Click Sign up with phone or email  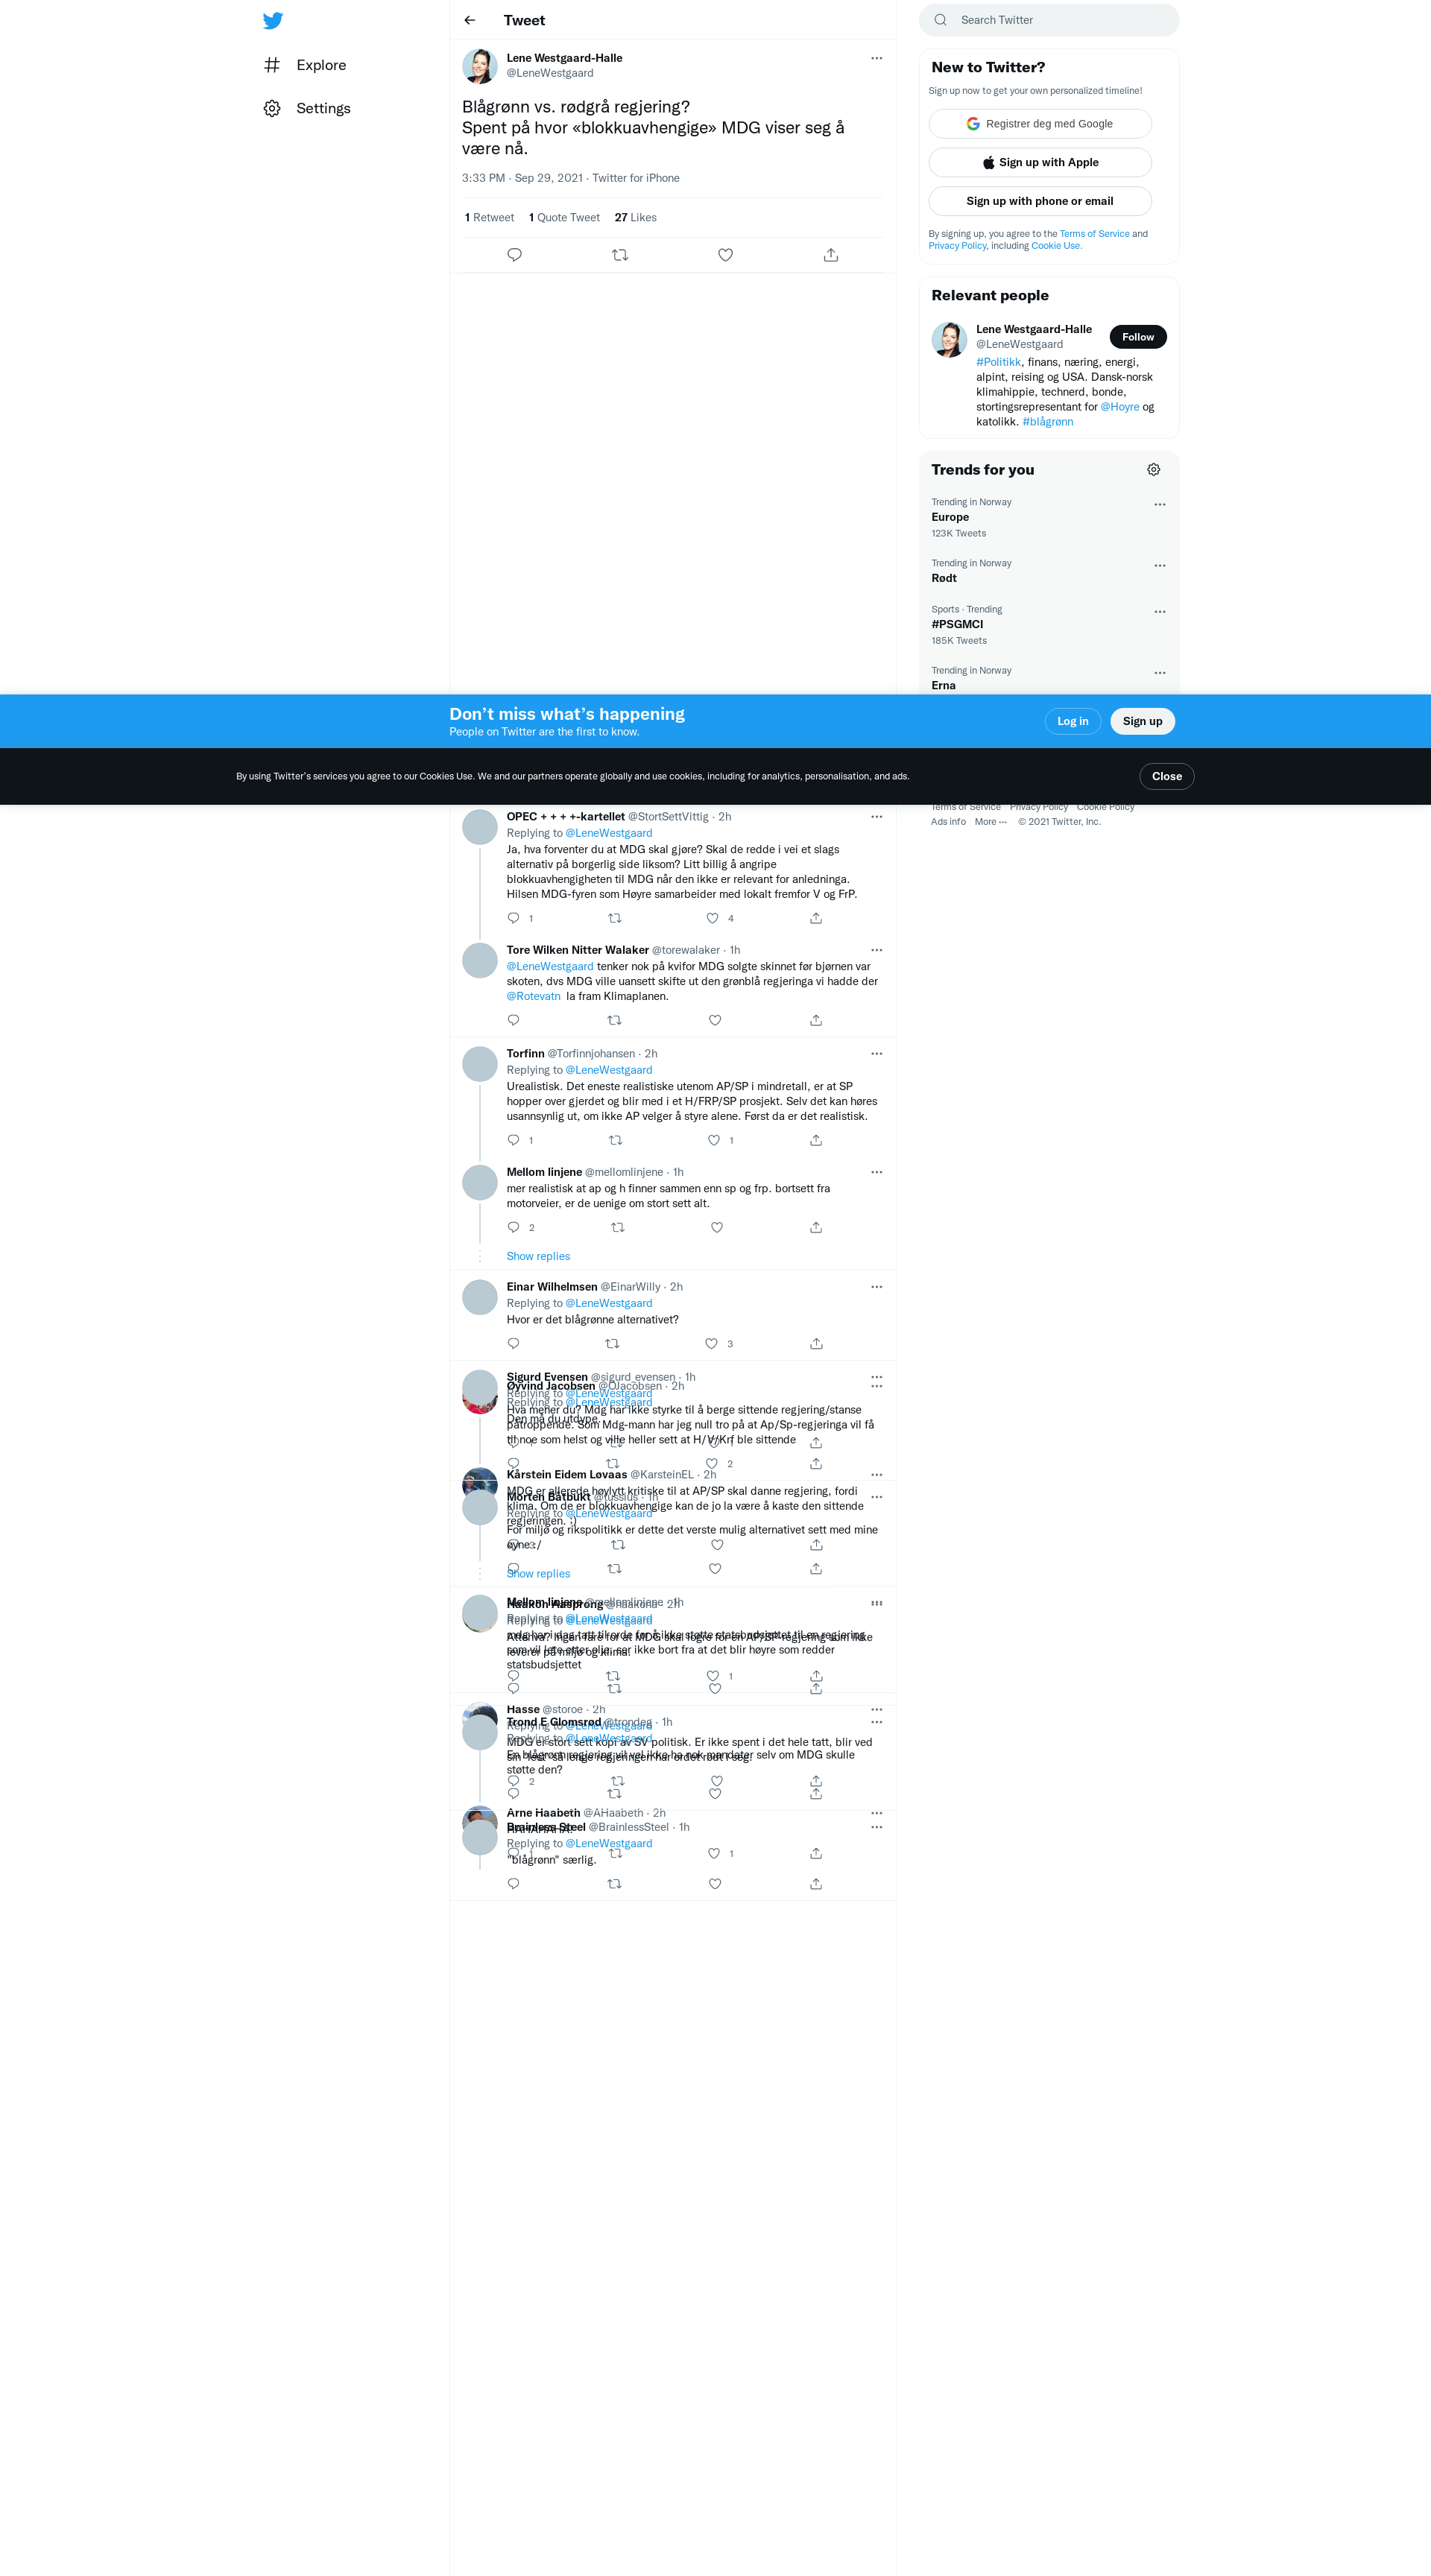click(1040, 201)
